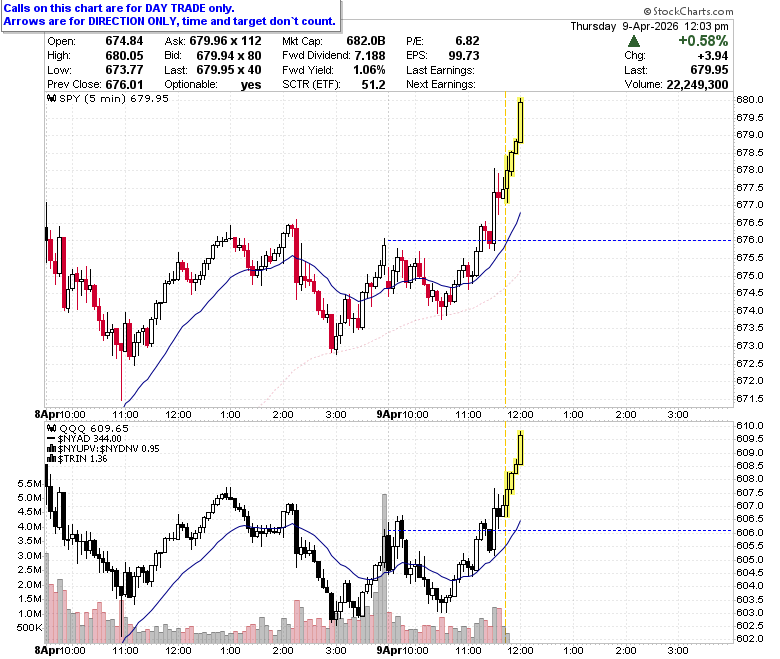Select the 9Apr date marker on SPY axis
780x659 pixels.
(389, 414)
